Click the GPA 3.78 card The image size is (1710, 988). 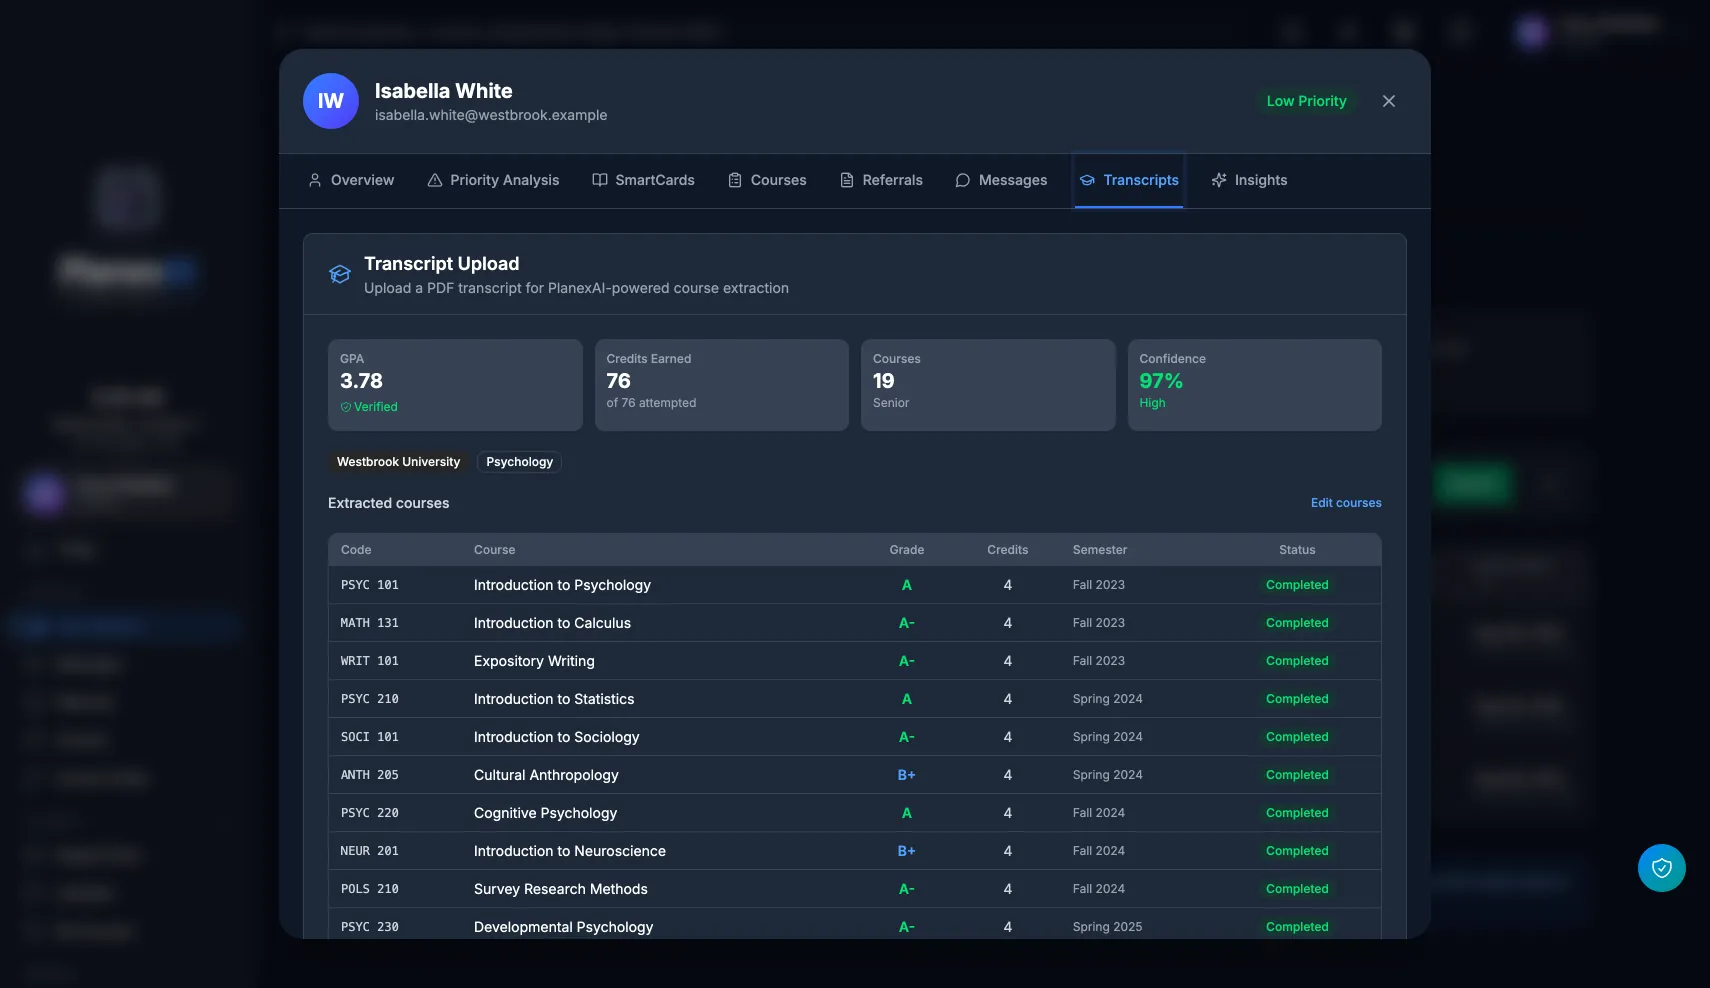tap(455, 385)
